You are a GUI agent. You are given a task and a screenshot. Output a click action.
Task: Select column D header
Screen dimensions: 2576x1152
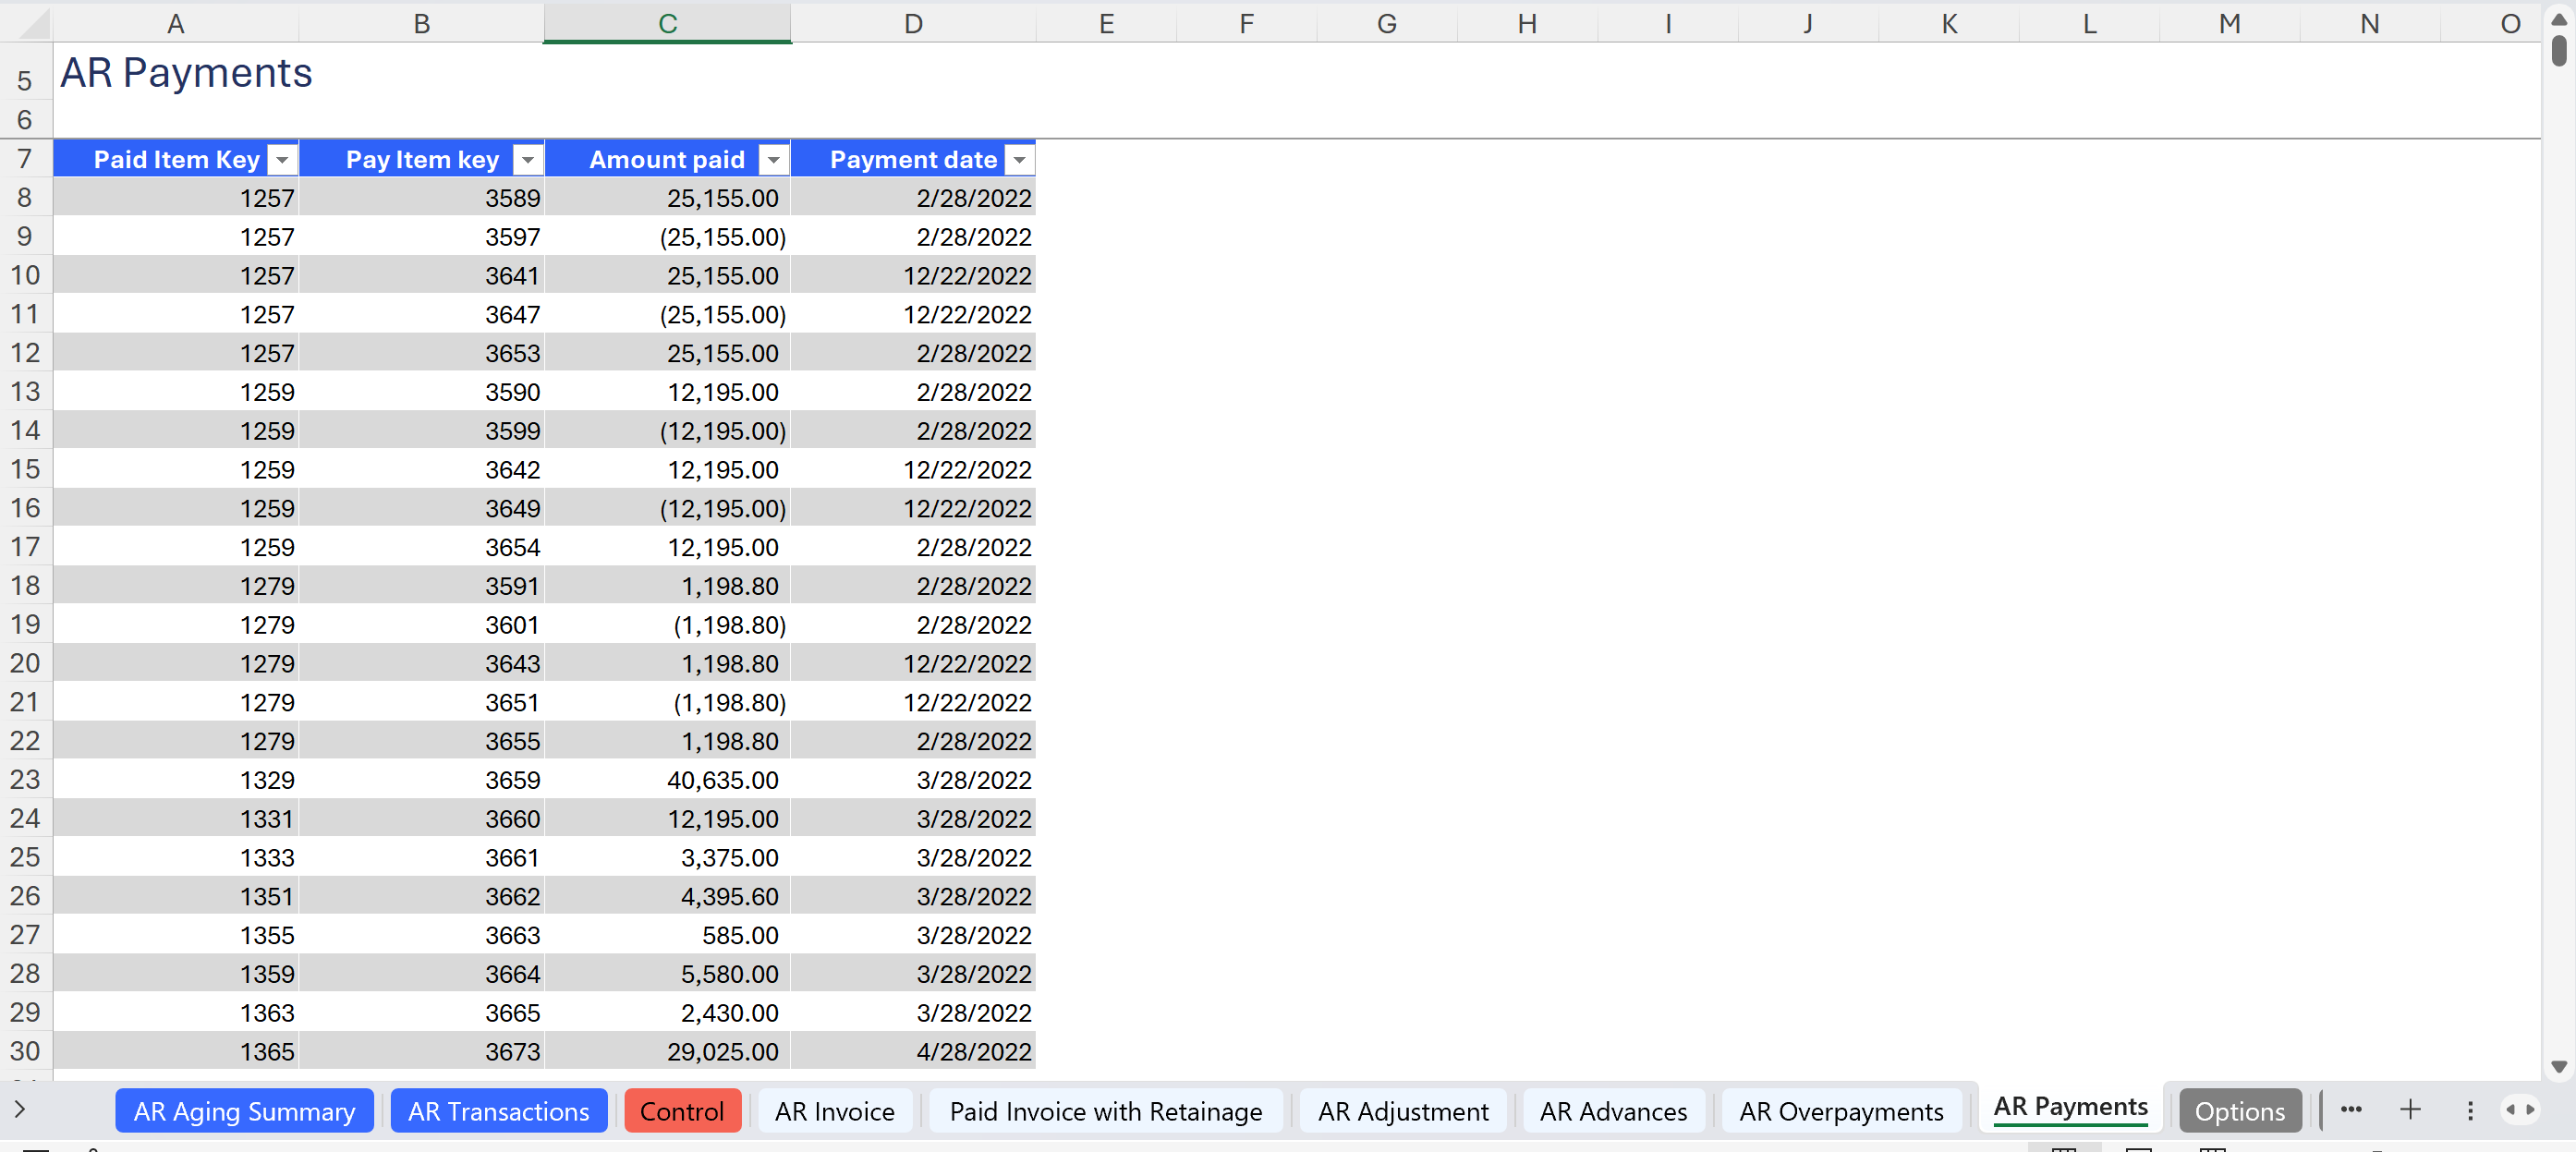click(x=913, y=24)
